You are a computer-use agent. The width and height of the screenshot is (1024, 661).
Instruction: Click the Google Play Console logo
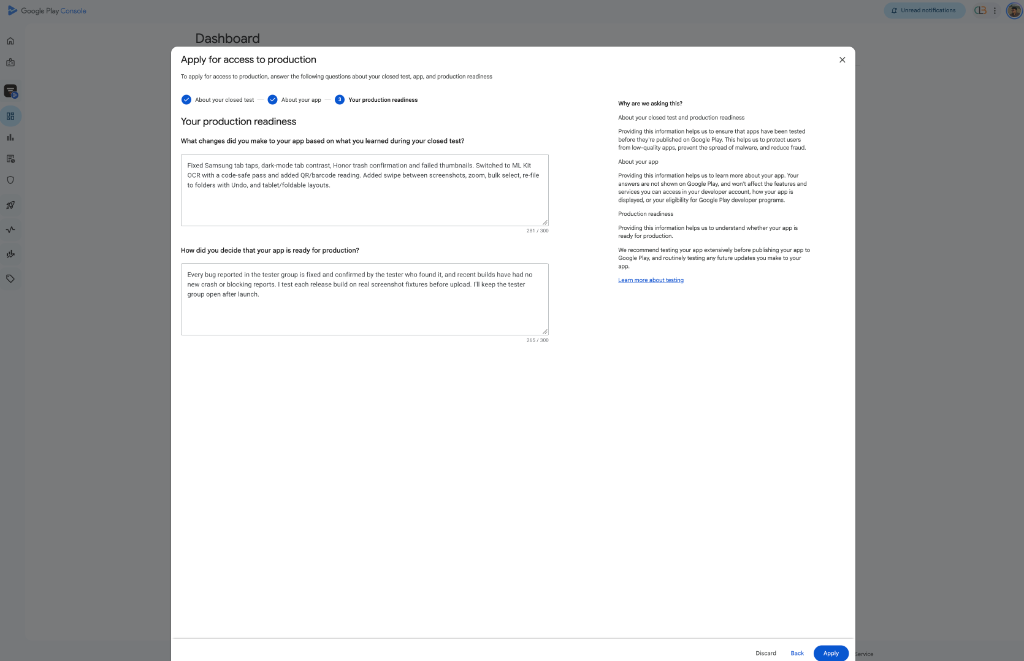click(x=47, y=10)
